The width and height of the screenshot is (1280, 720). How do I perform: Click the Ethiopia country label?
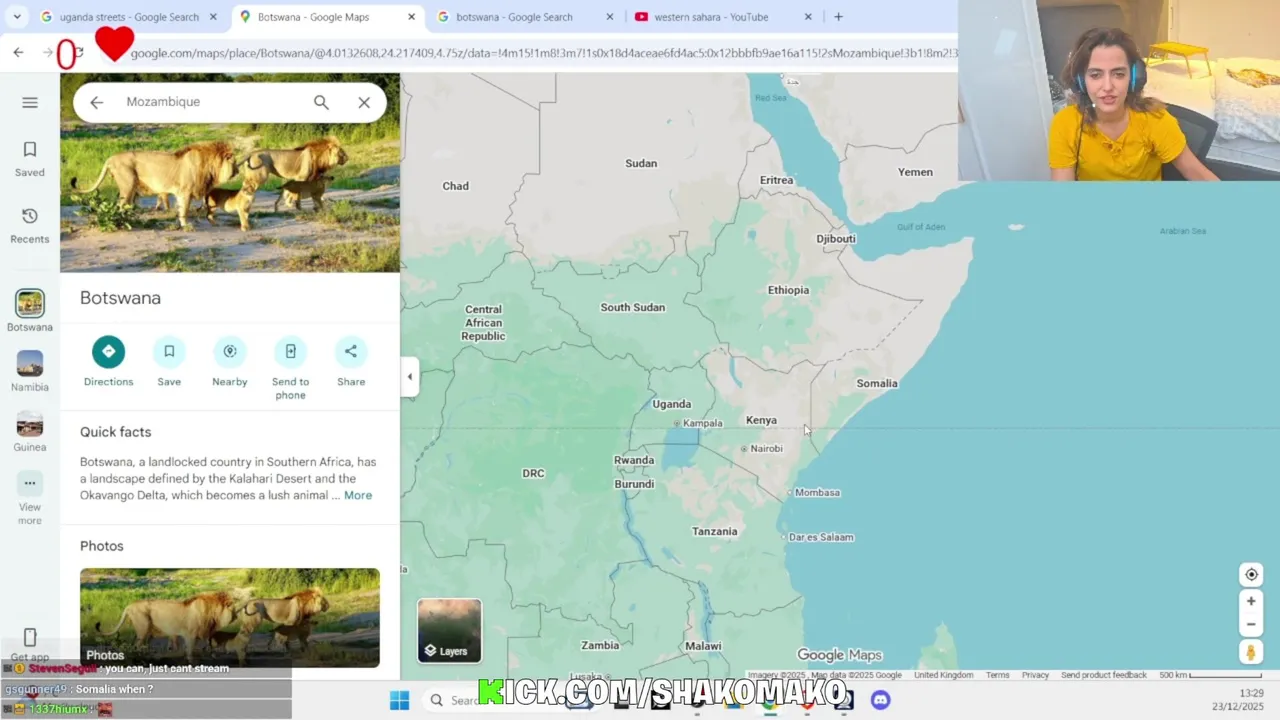[788, 290]
